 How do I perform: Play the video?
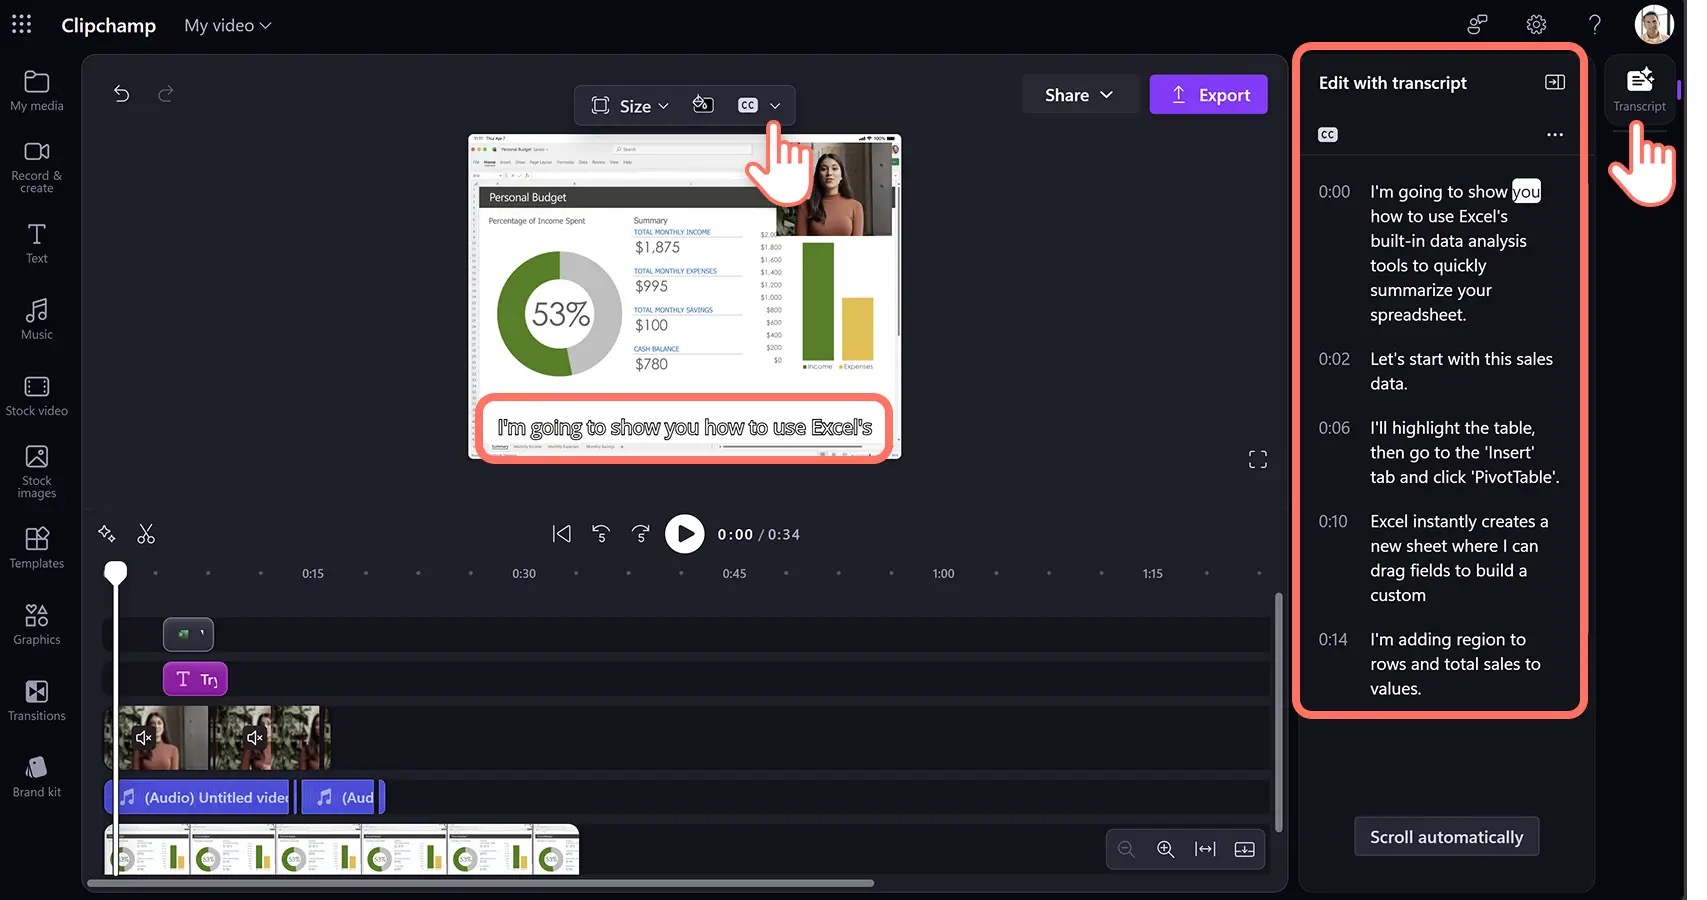(684, 534)
